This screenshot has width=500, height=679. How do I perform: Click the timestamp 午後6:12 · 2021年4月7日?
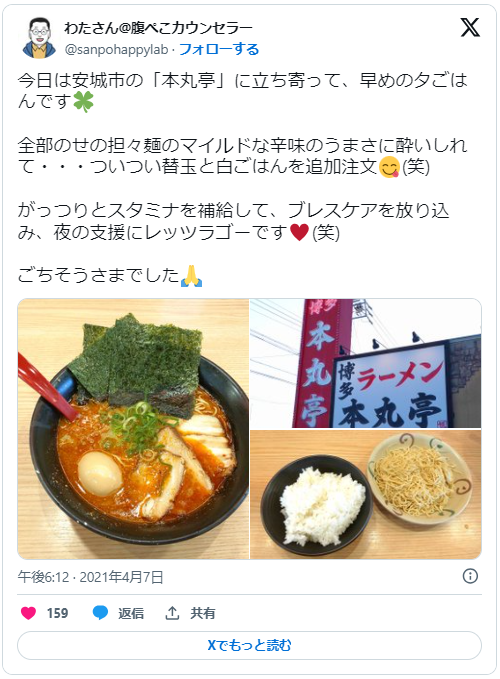tap(90, 577)
